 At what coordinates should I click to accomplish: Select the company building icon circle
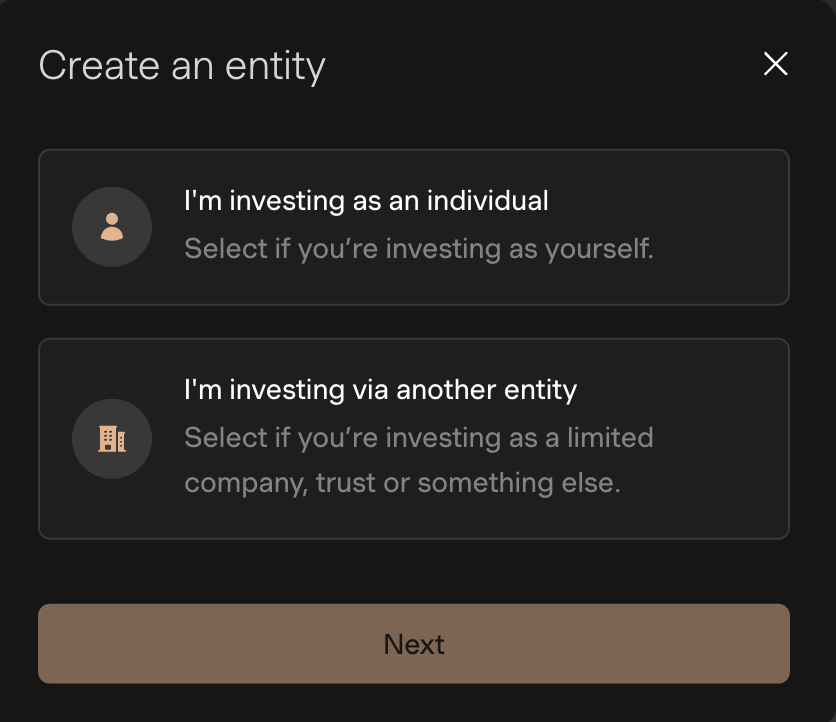tap(112, 439)
